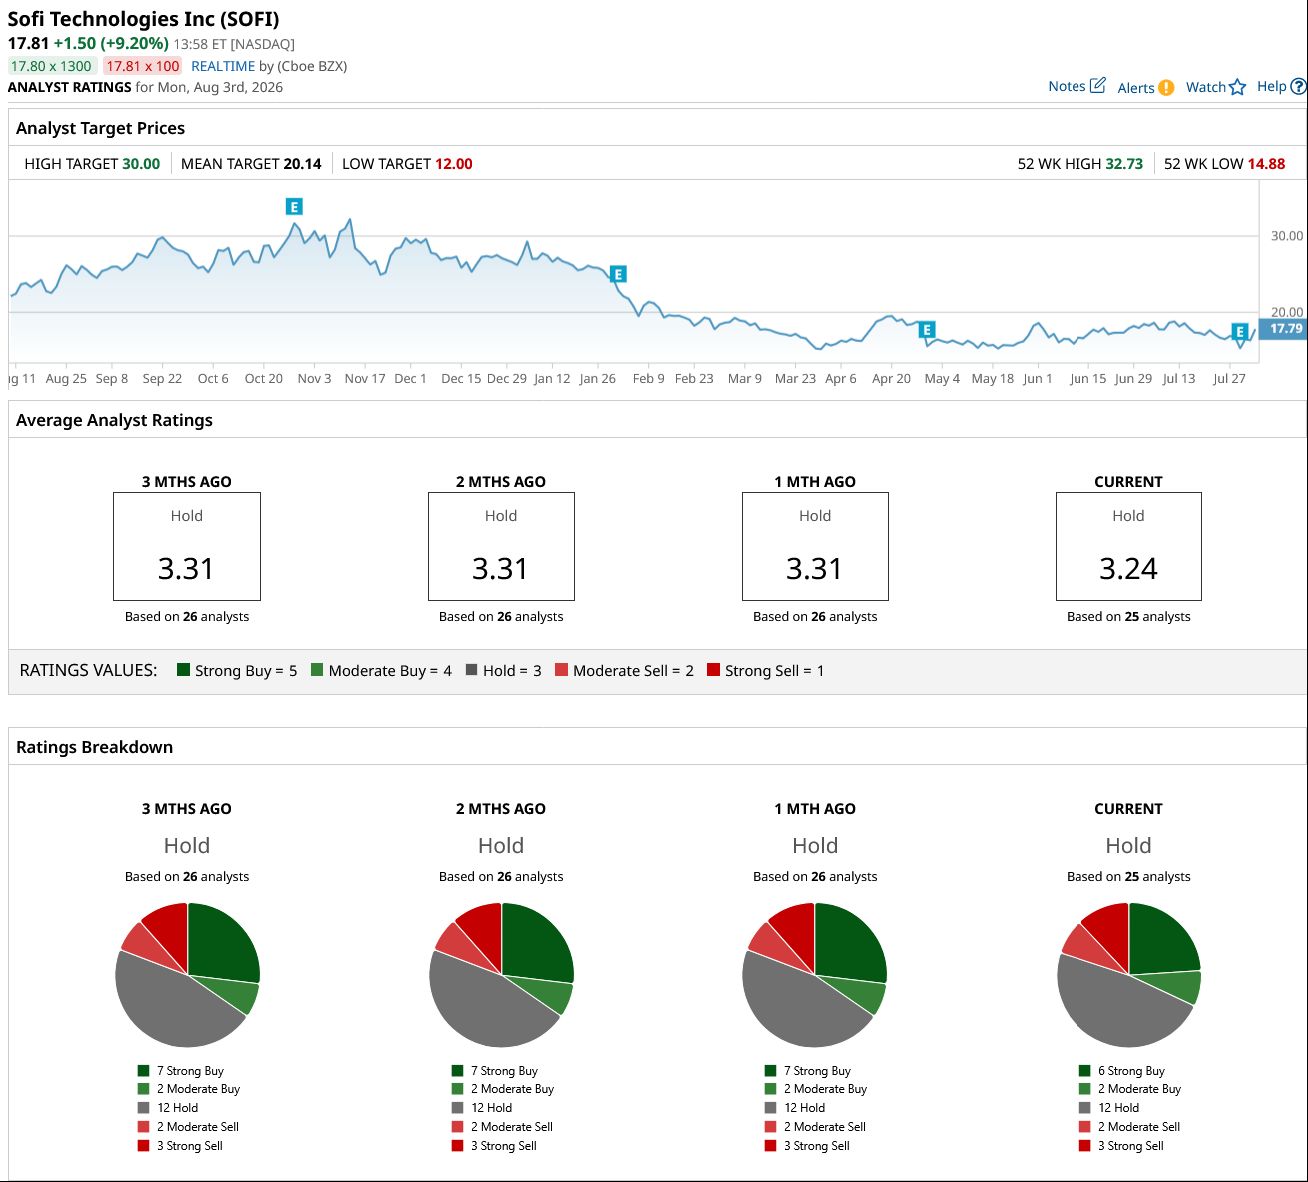The image size is (1308, 1182).
Task: Click the Sofi Technologies Inc (SOFI) title
Action: (144, 19)
